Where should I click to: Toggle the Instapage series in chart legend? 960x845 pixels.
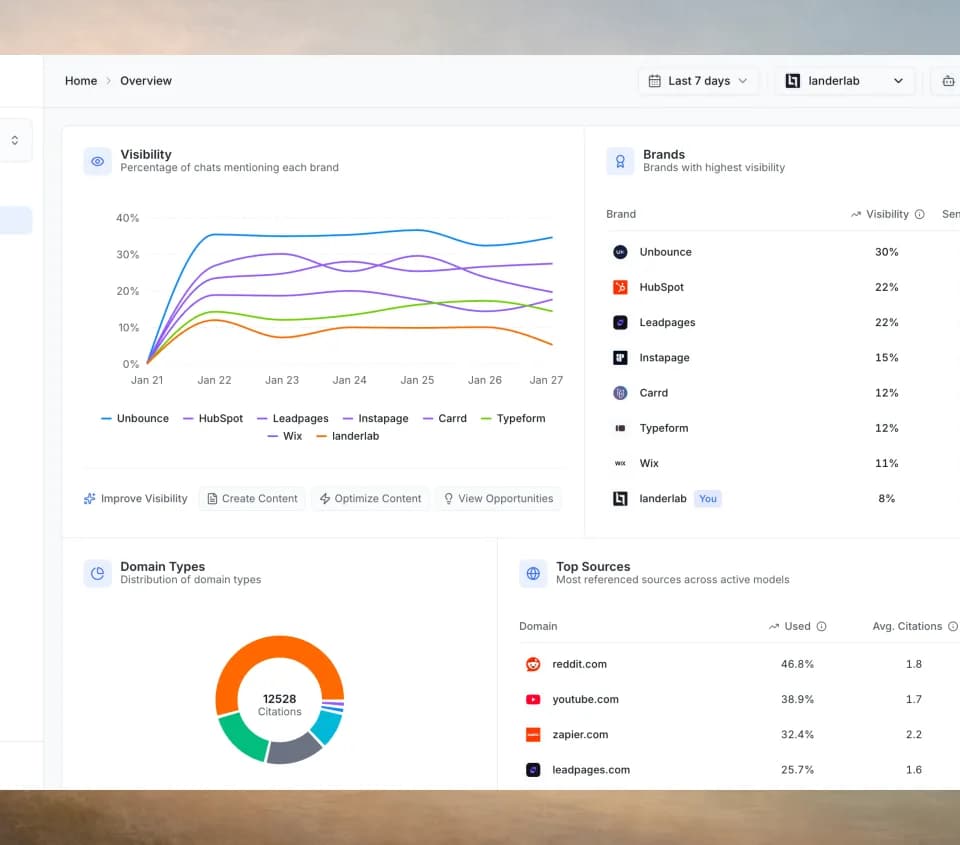coord(375,418)
